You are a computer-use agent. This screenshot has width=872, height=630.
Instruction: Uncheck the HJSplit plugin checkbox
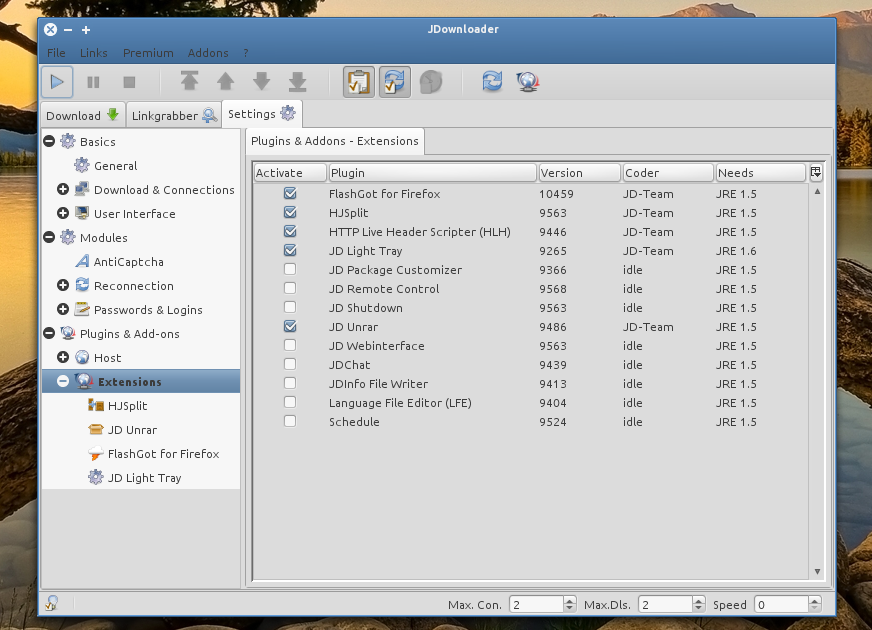click(290, 212)
